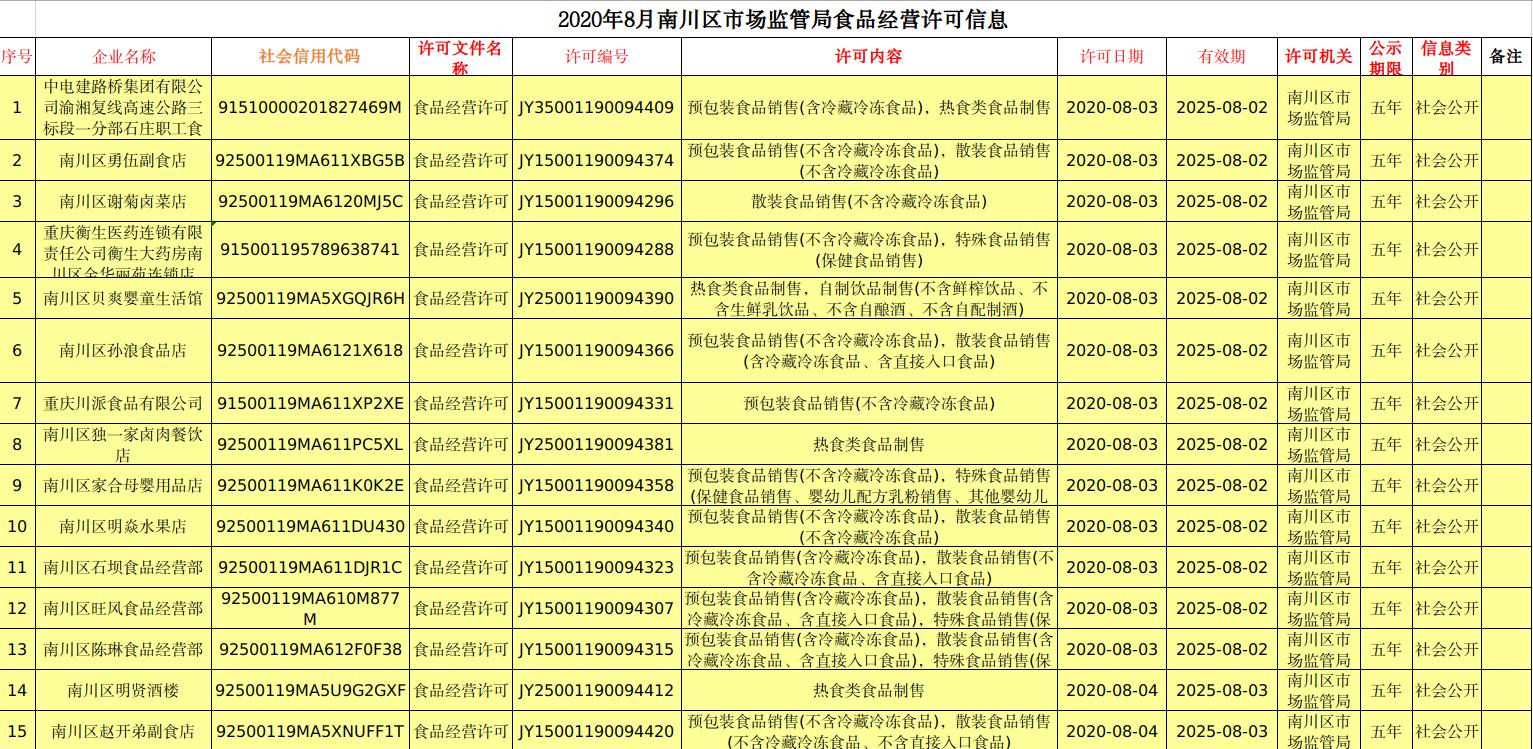Click the 许可机关 header cell
This screenshot has height=749, width=1533.
tap(1318, 57)
